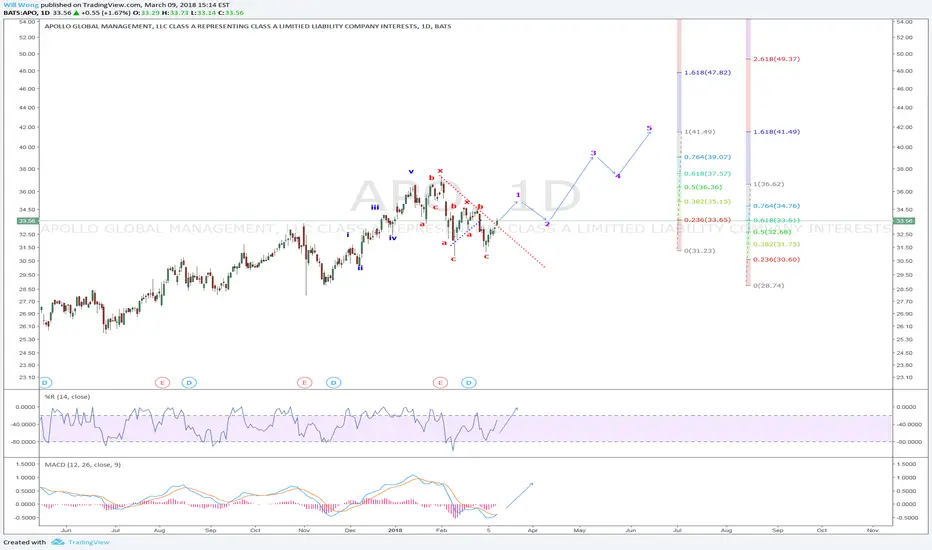Select the earnings 'E' marker near August
Image resolution: width=932 pixels, height=550 pixels.
click(x=162, y=382)
